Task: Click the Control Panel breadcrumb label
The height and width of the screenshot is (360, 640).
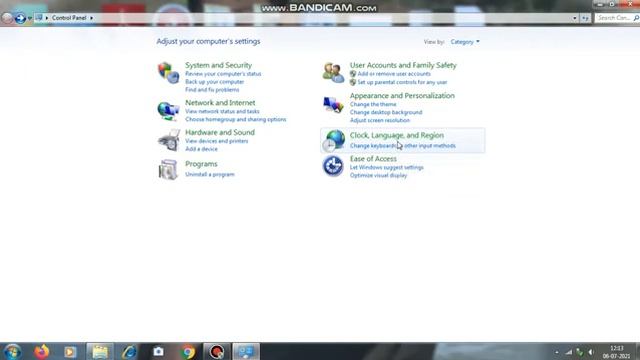Action: 69,18
